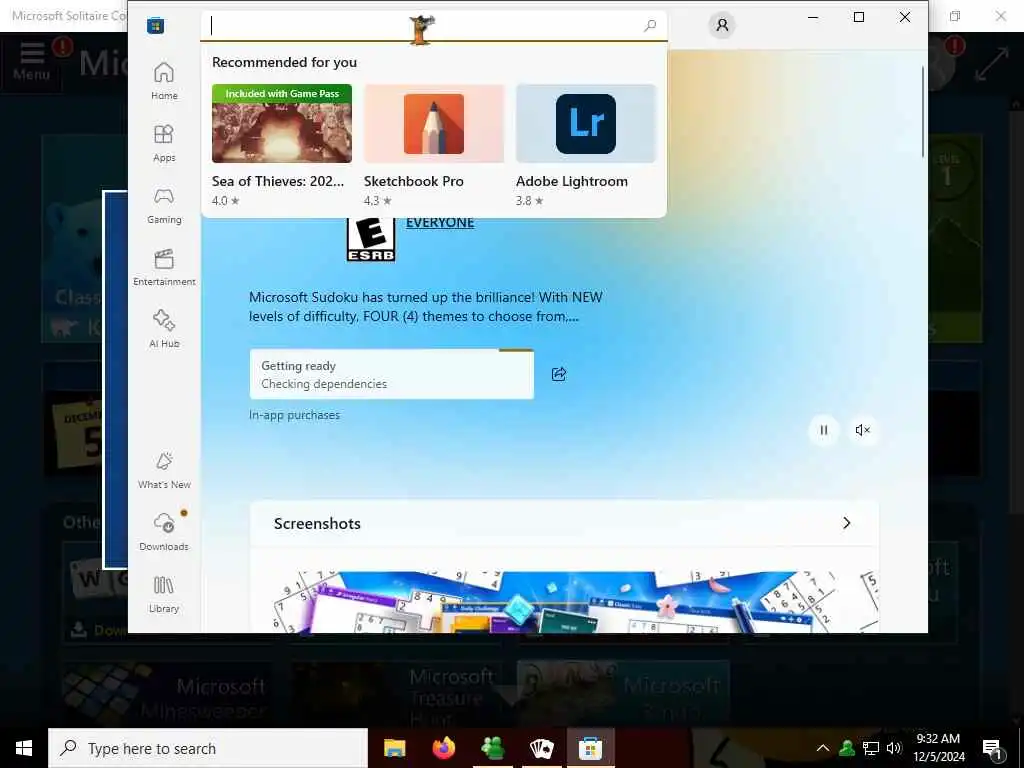Go to the Gaming section
This screenshot has height=768, width=1024.
(x=164, y=205)
